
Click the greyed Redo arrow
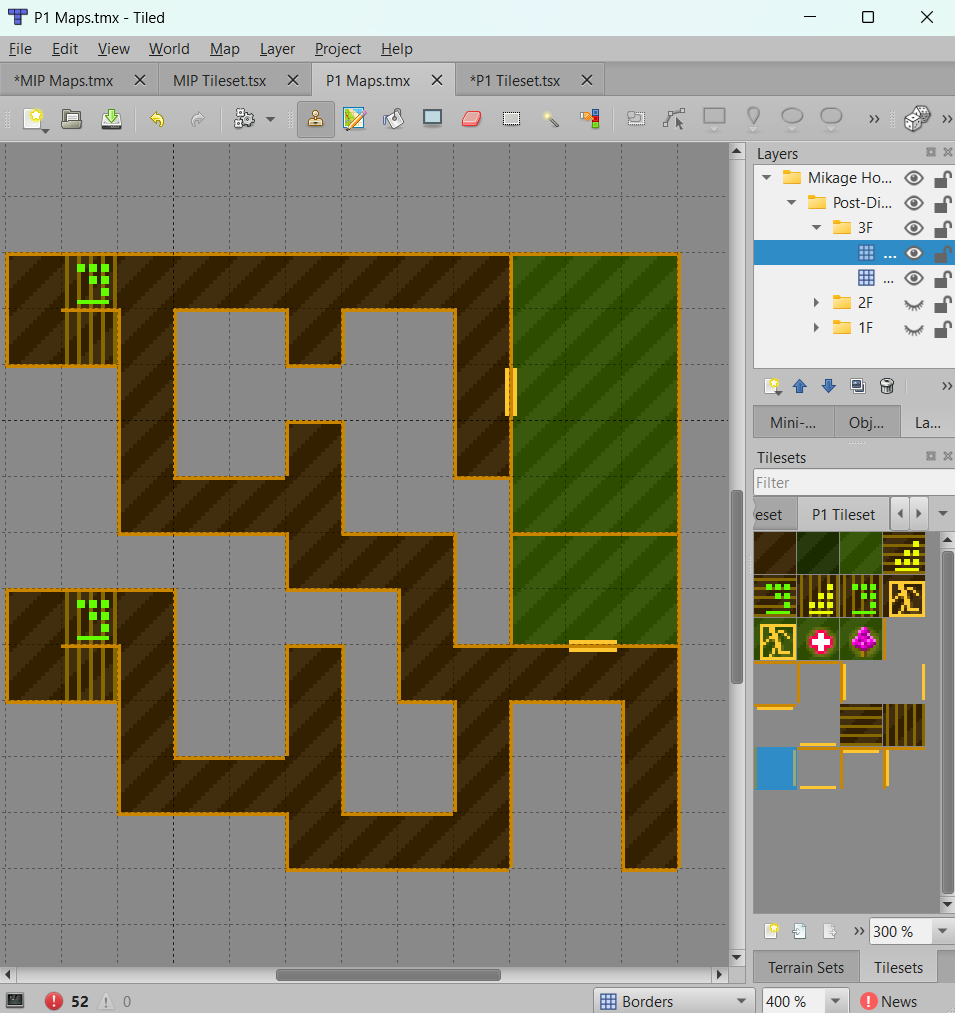pyautogui.click(x=197, y=120)
